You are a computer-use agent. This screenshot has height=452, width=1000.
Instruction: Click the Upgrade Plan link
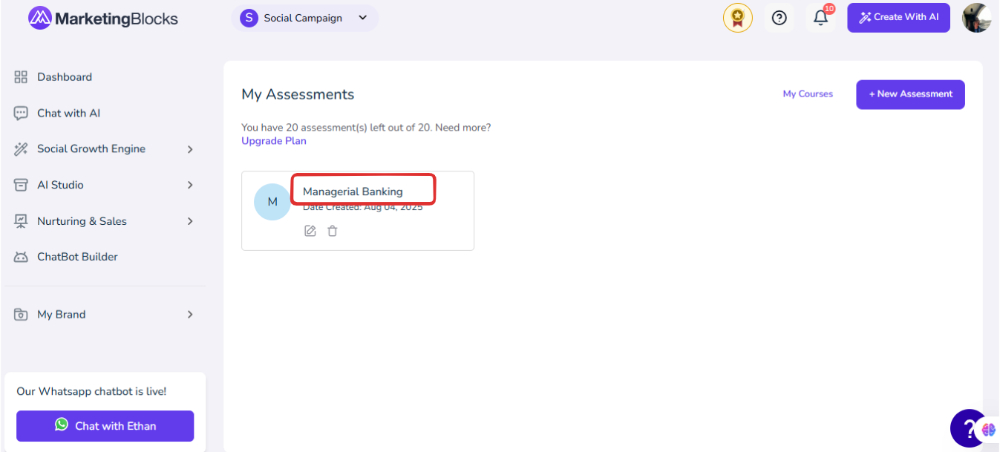point(274,141)
